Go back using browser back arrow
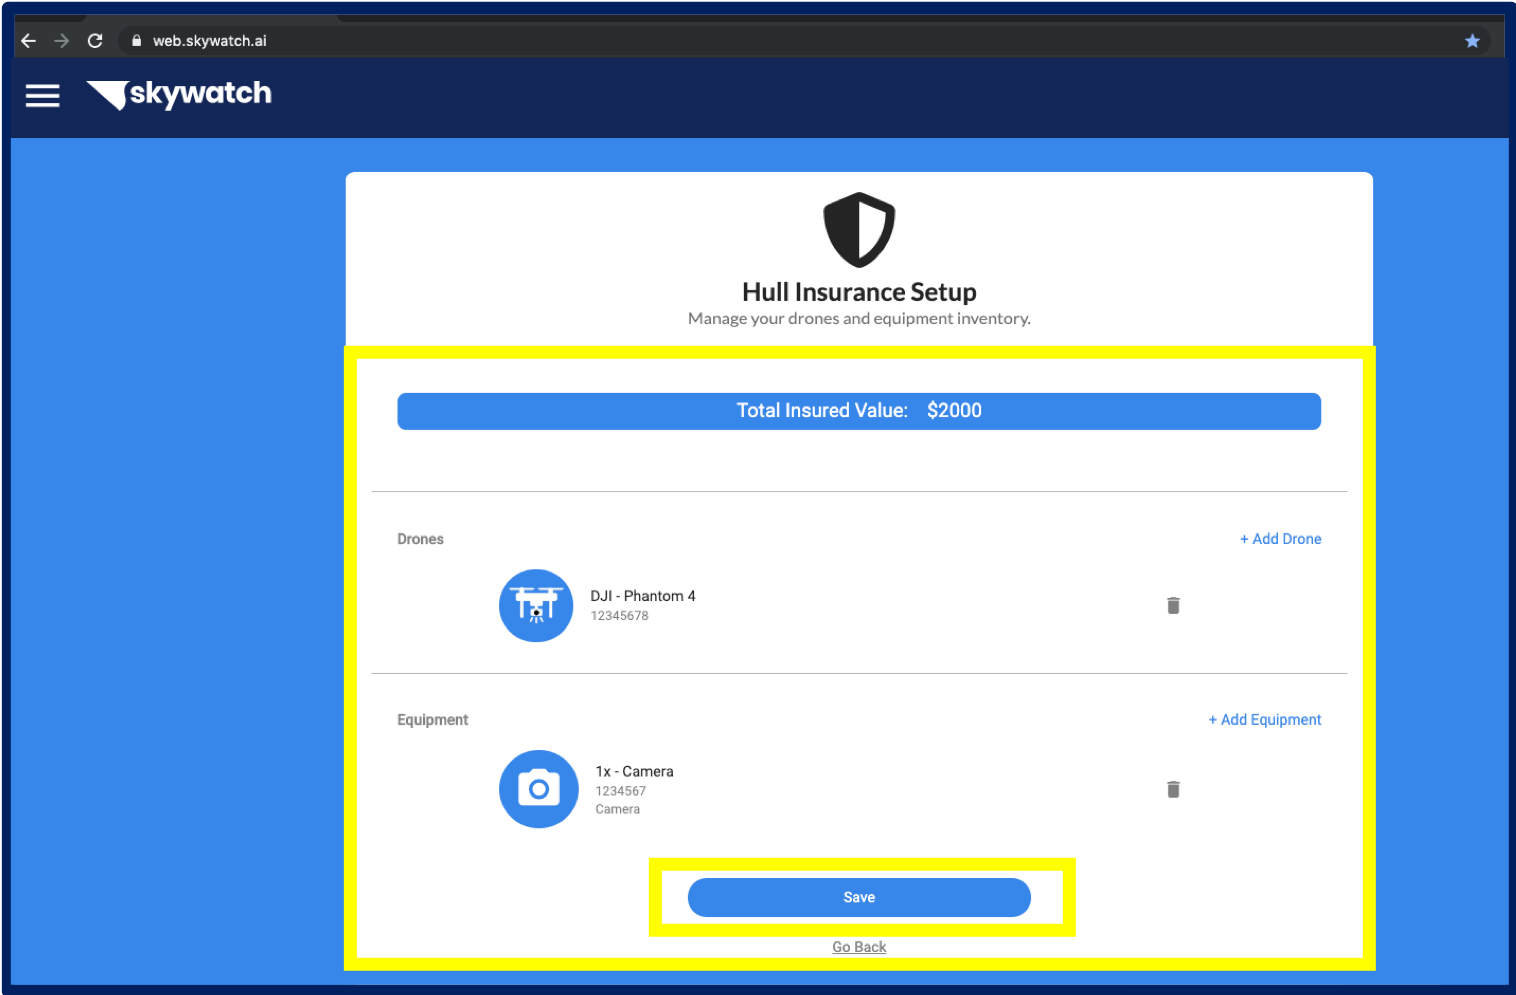This screenshot has width=1516, height=995. click(29, 41)
